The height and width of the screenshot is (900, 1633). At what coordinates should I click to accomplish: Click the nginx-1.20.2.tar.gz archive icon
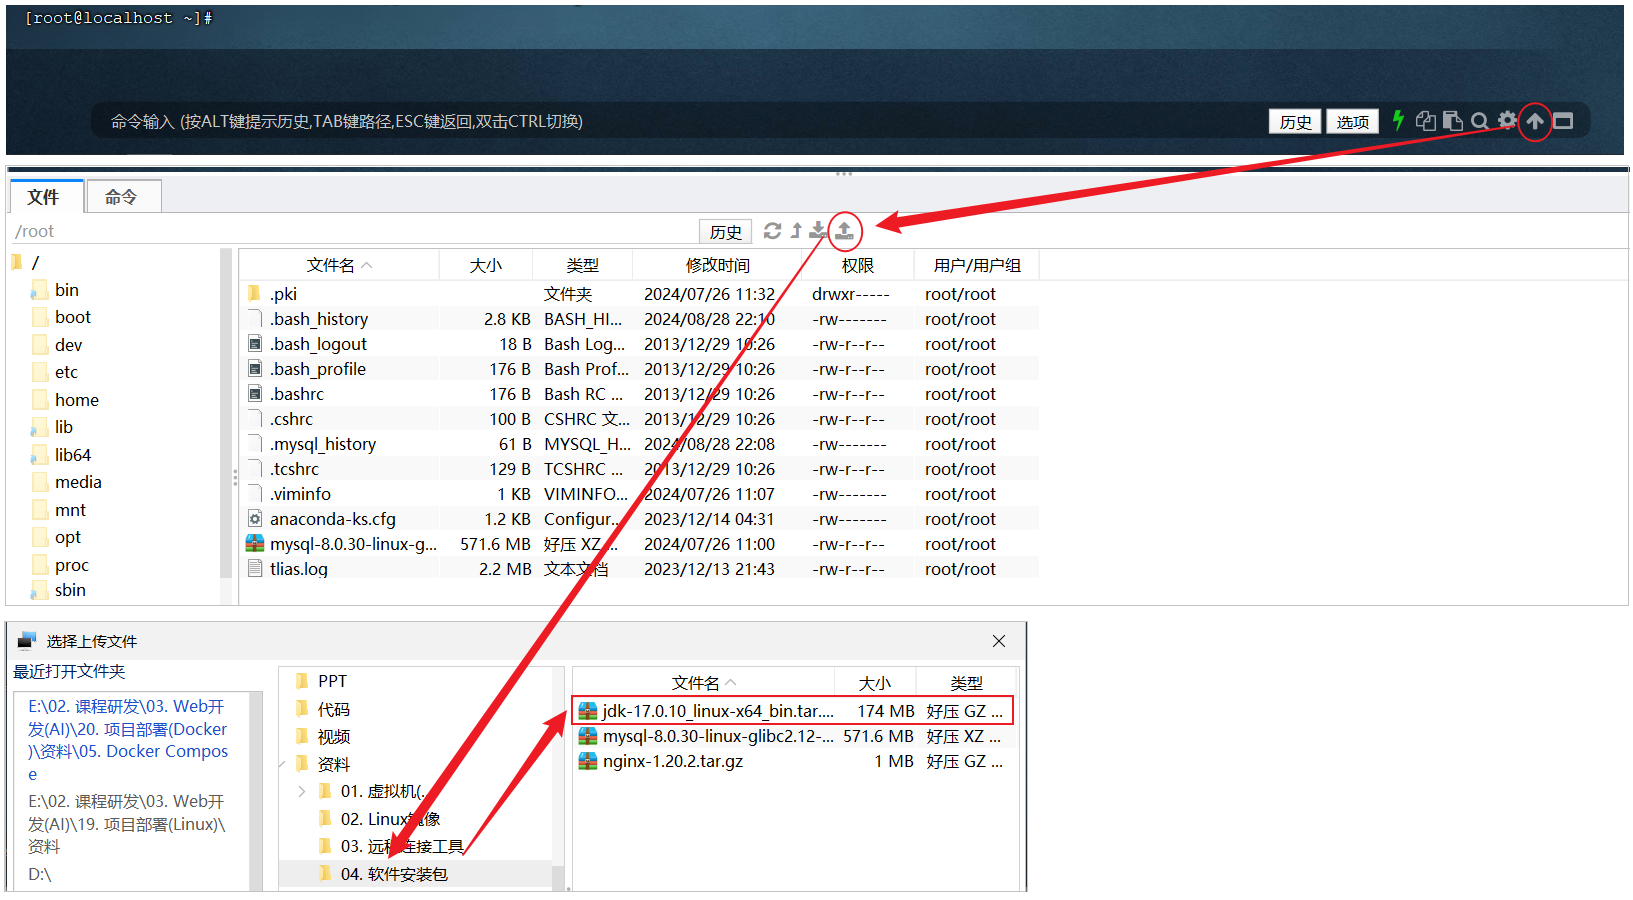point(588,761)
